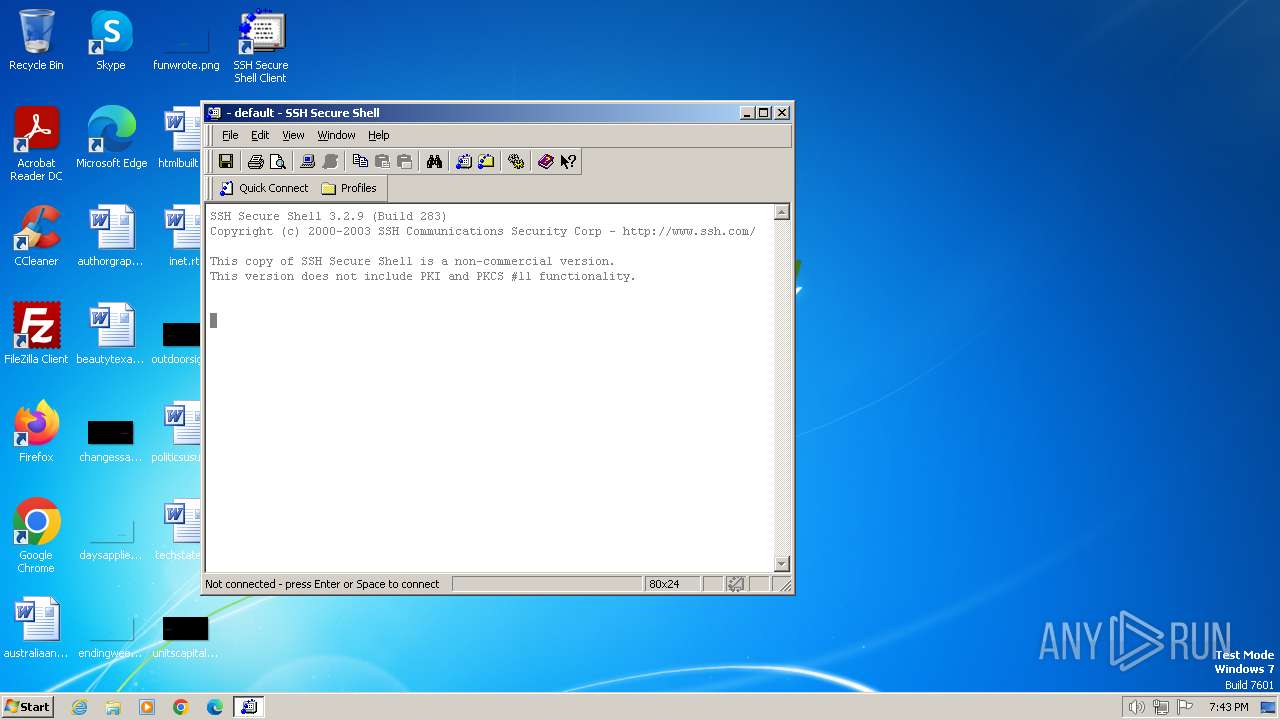Click the SSH window title bar icon
Screen dimensions: 1280x720
[214, 113]
